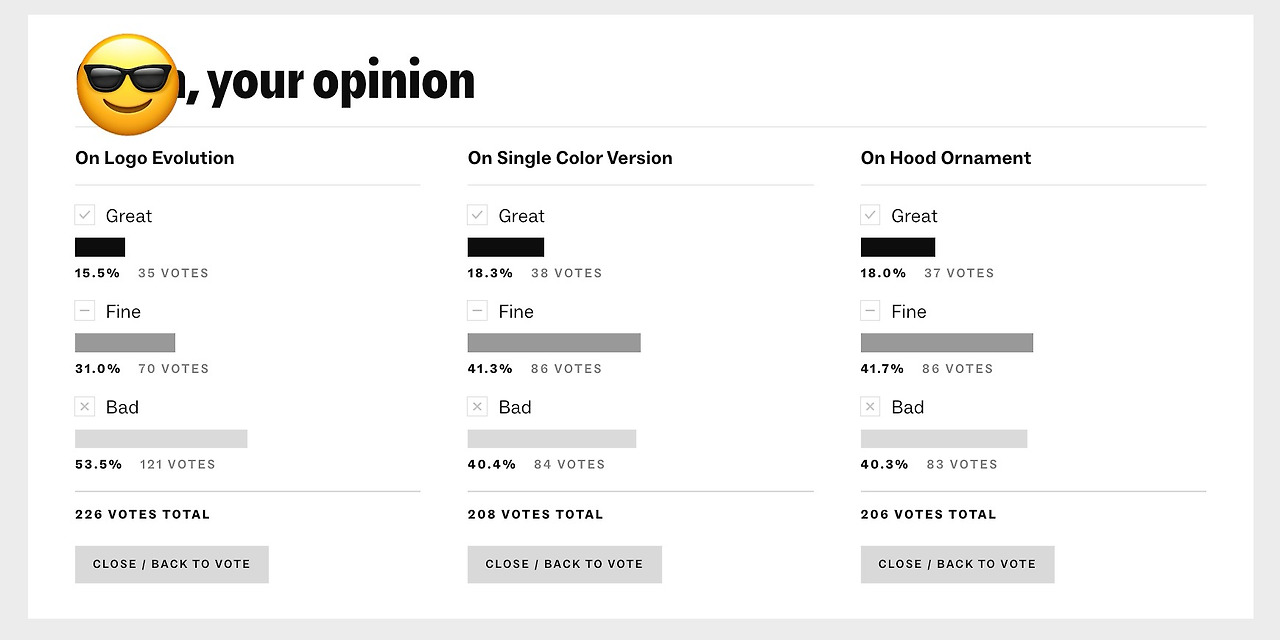Click the sunglasses emoji icon

[x=126, y=85]
